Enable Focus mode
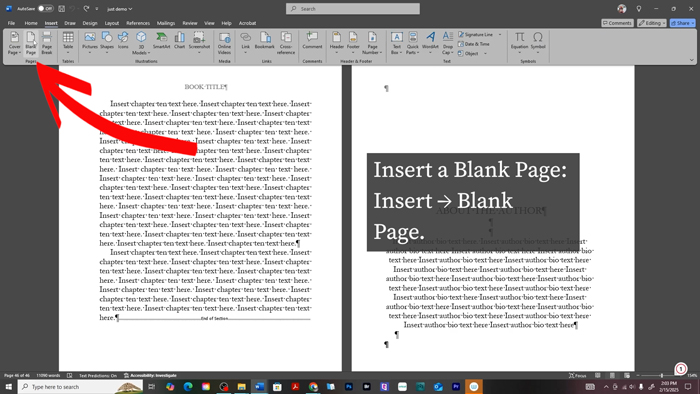This screenshot has height=394, width=700. [578, 375]
